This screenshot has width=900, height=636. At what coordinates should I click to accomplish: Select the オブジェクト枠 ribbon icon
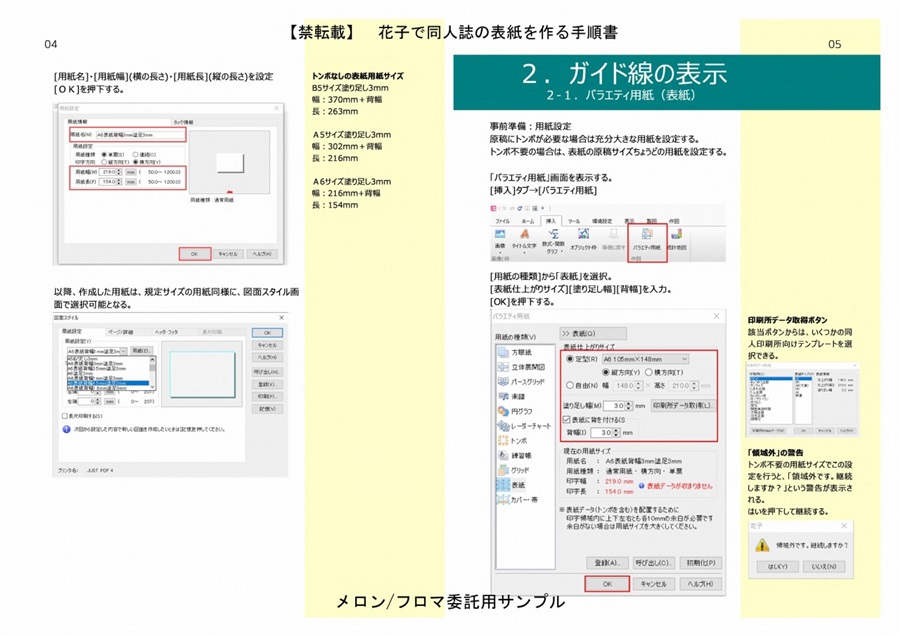[584, 234]
